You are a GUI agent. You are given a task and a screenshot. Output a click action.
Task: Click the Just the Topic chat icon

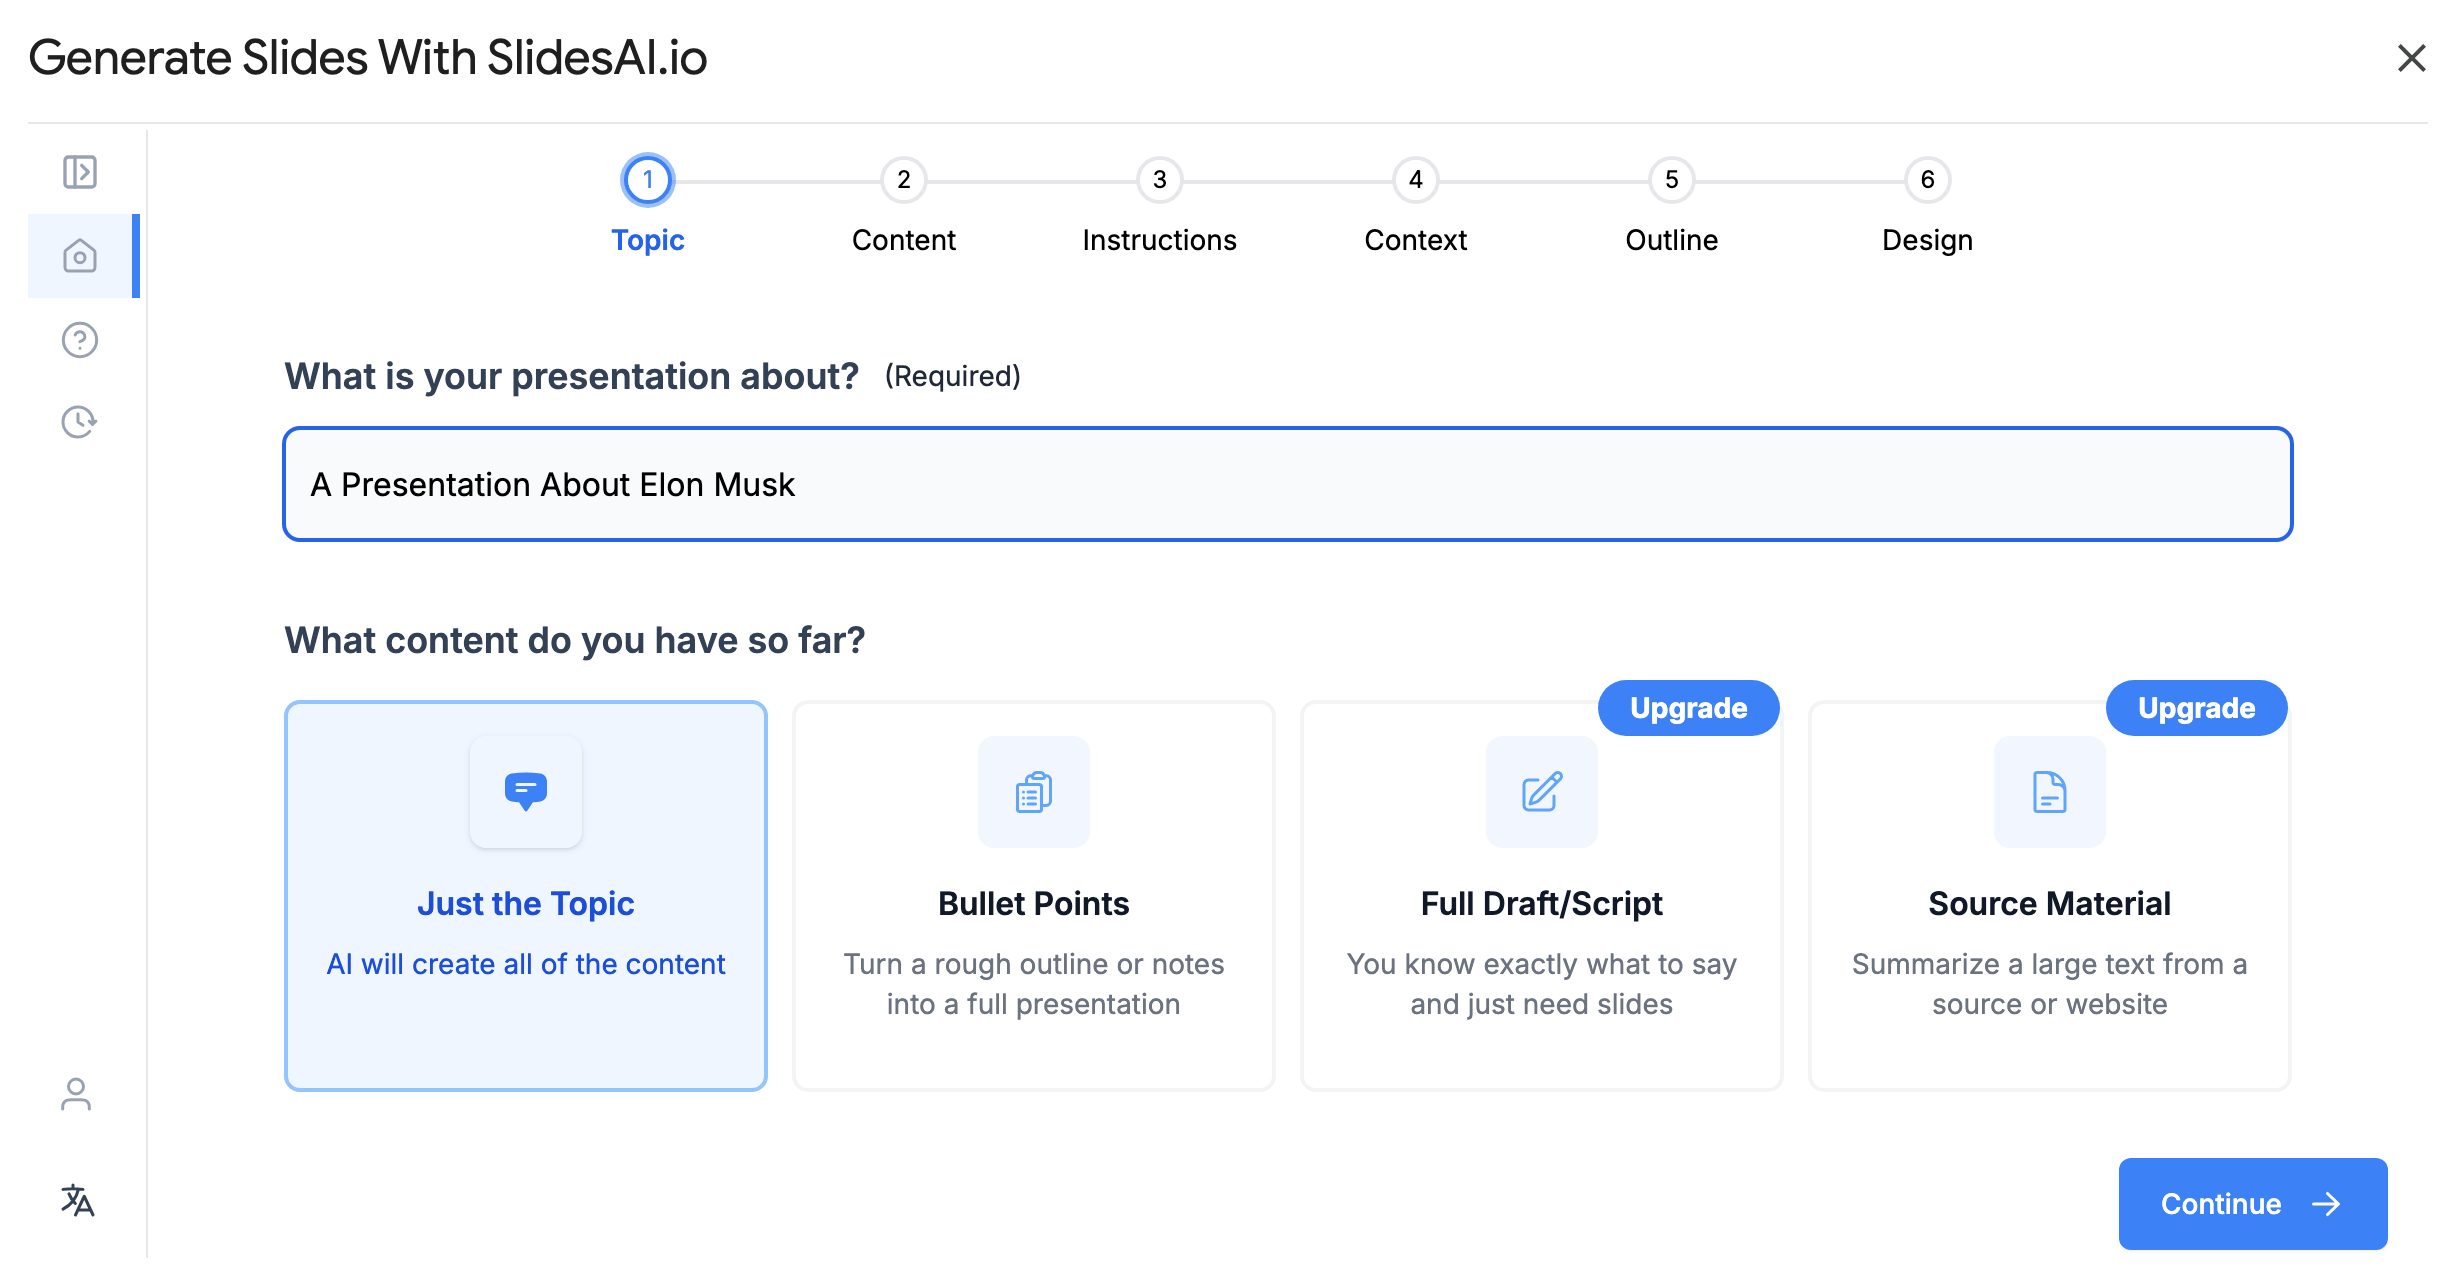[526, 792]
